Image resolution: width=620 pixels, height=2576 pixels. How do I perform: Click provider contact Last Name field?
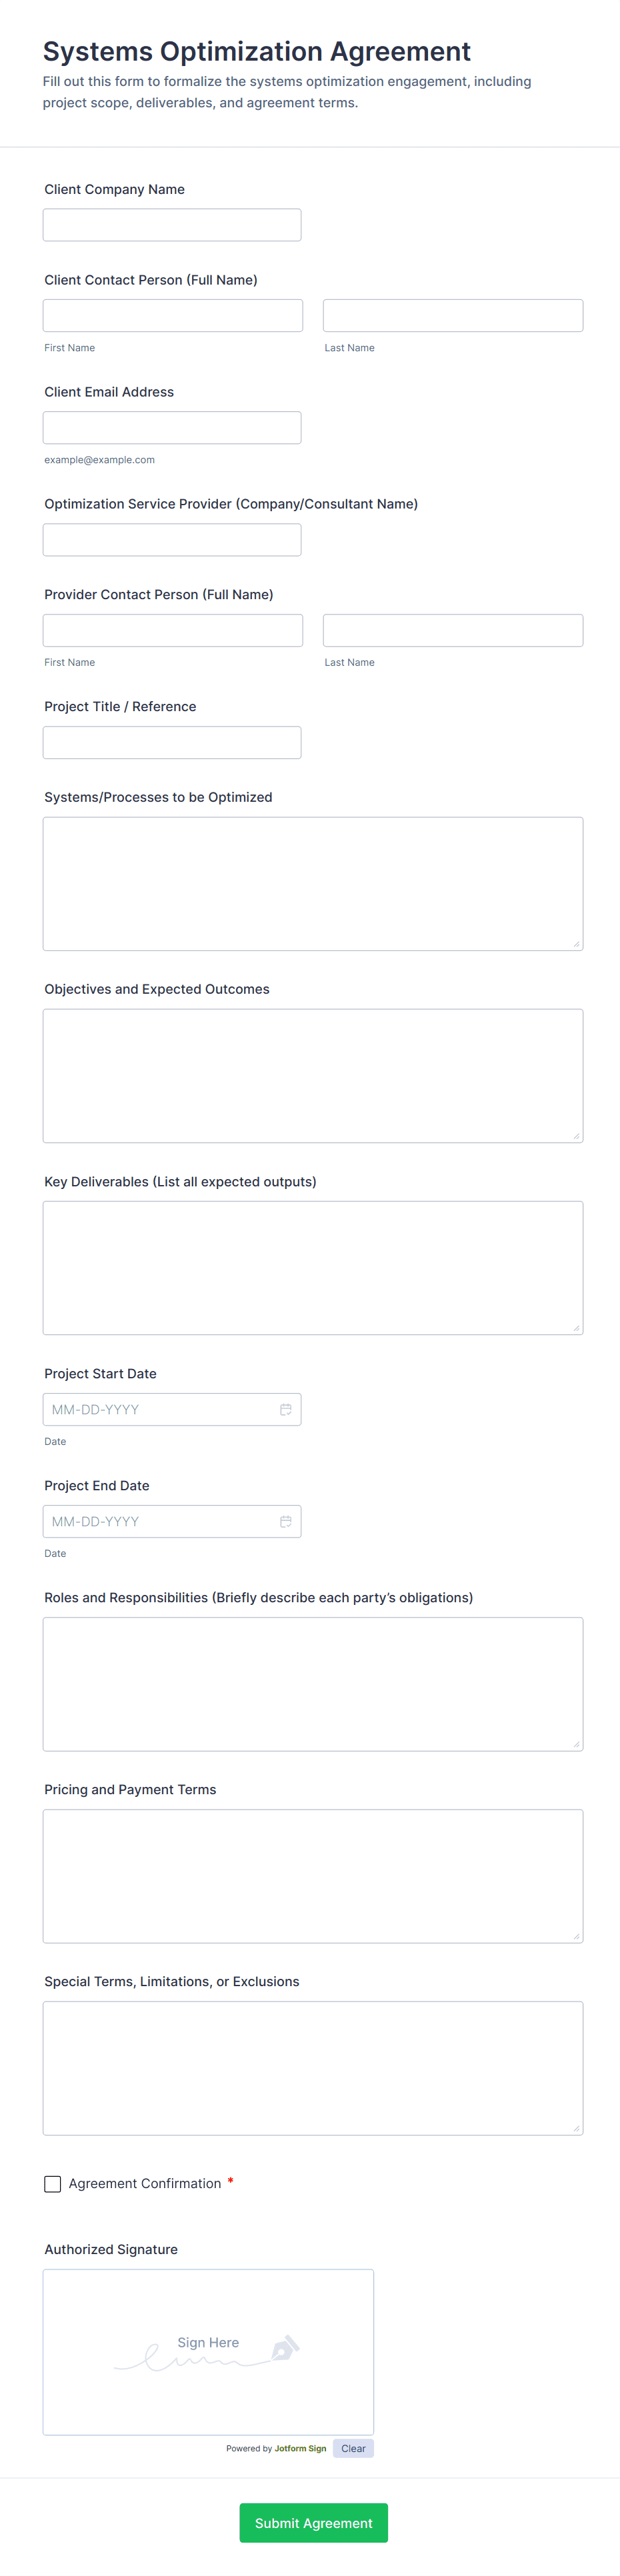tap(453, 630)
